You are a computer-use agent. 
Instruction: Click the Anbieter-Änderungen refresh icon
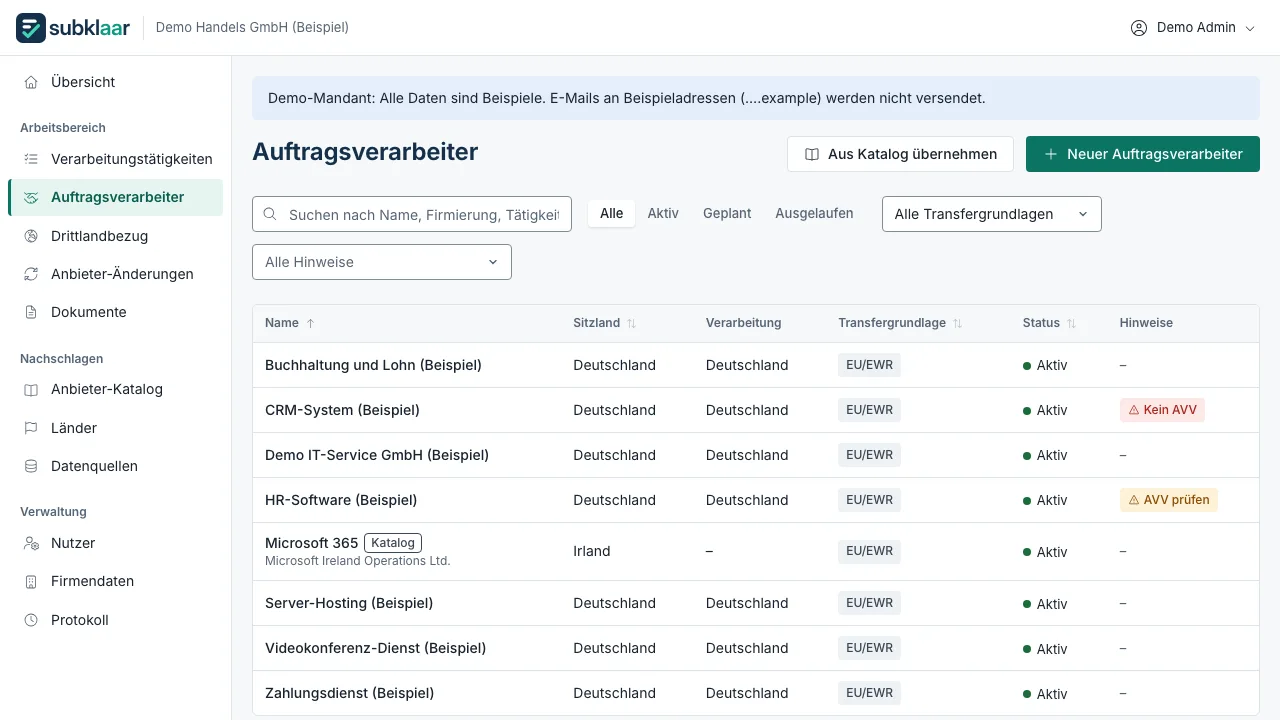[x=31, y=274]
